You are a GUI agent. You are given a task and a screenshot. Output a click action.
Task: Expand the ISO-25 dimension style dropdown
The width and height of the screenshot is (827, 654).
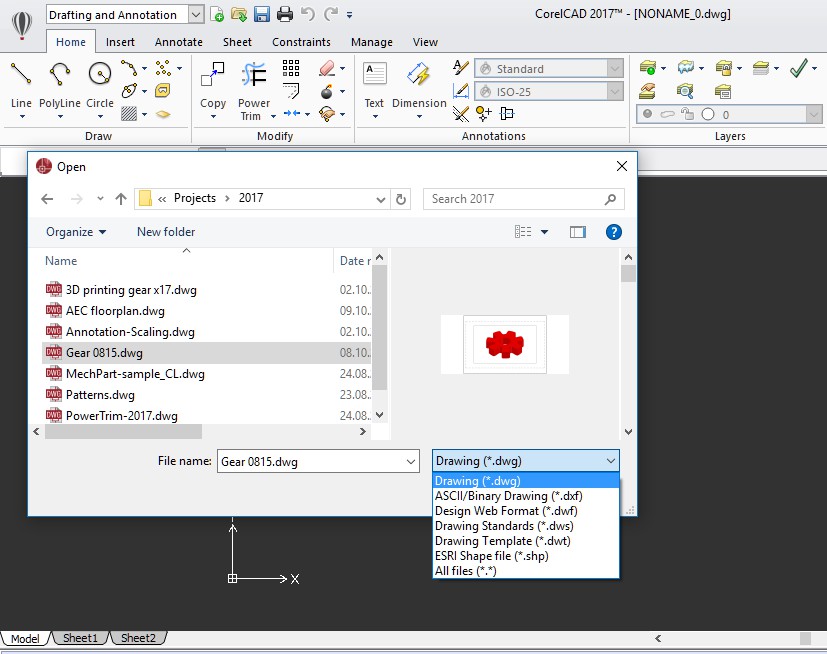click(615, 92)
